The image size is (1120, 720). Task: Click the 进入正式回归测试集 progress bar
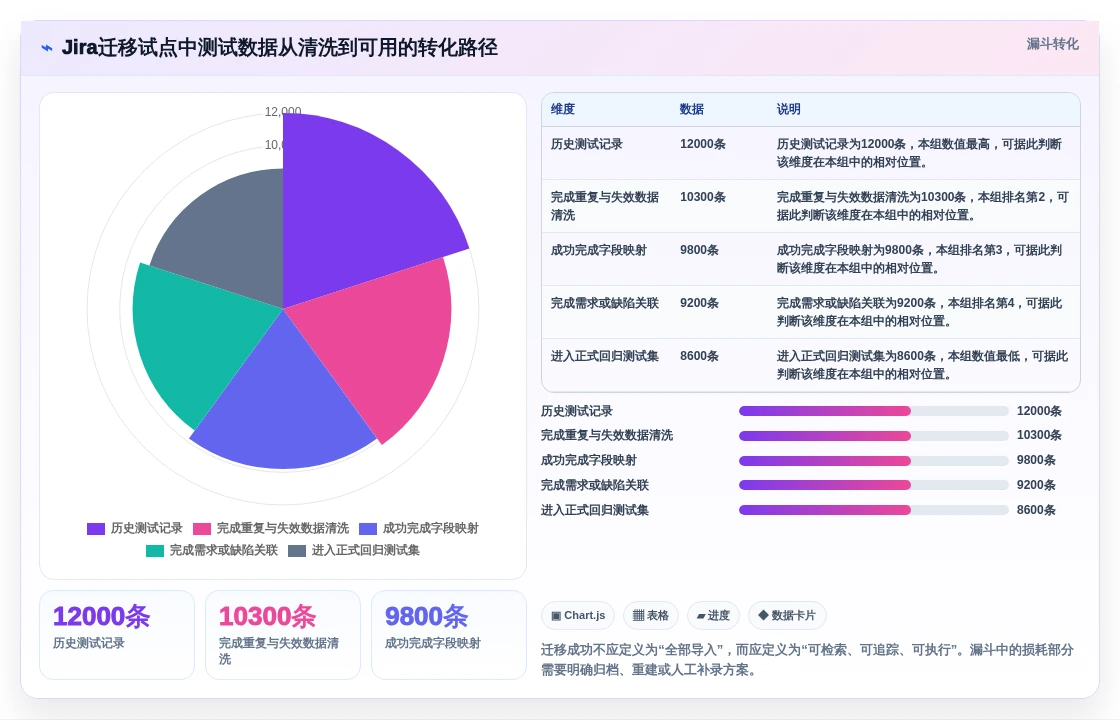874,510
